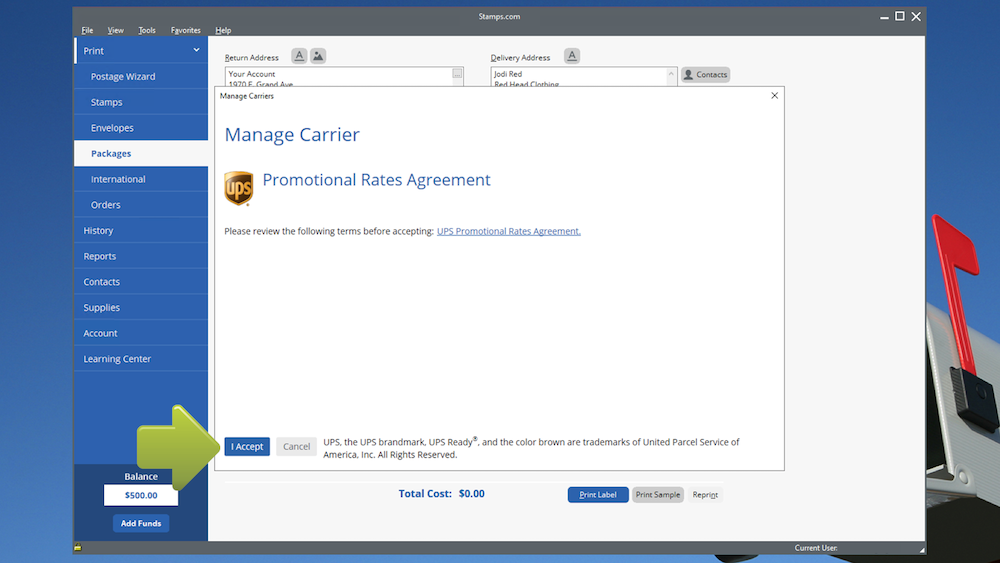Cancel the promotional rates agreement
The width and height of the screenshot is (1000, 563).
[x=296, y=447]
